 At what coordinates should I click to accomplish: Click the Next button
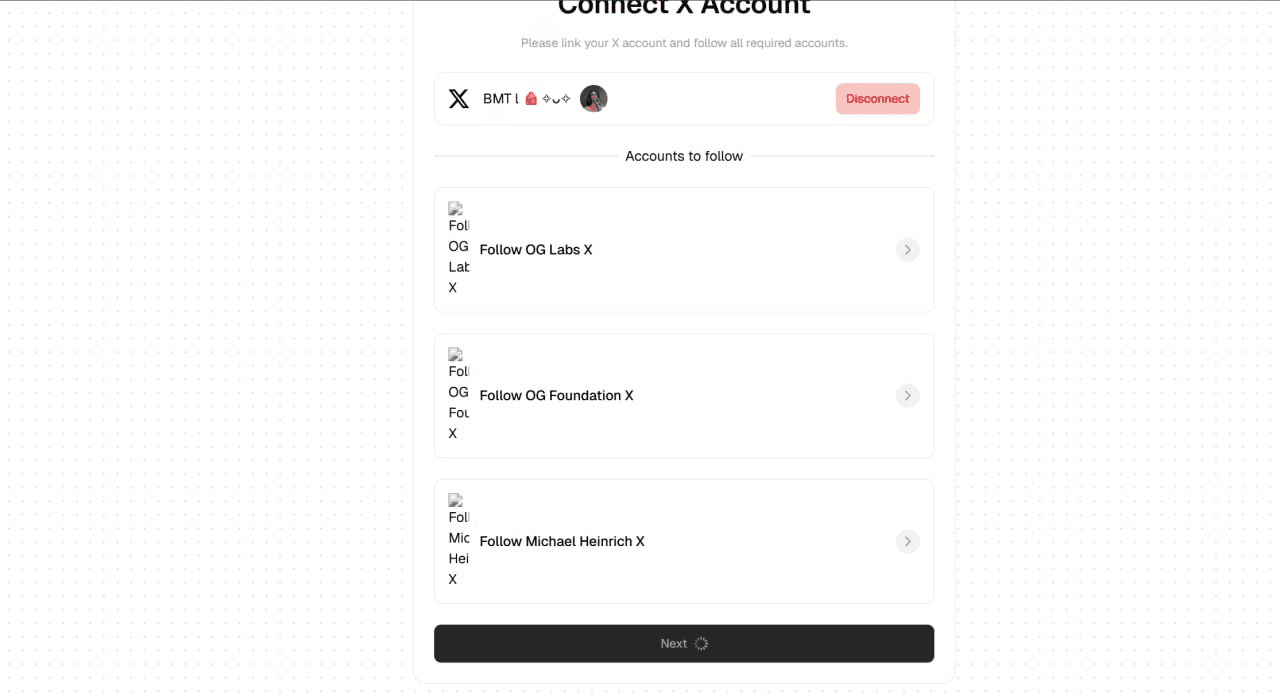[x=684, y=644]
